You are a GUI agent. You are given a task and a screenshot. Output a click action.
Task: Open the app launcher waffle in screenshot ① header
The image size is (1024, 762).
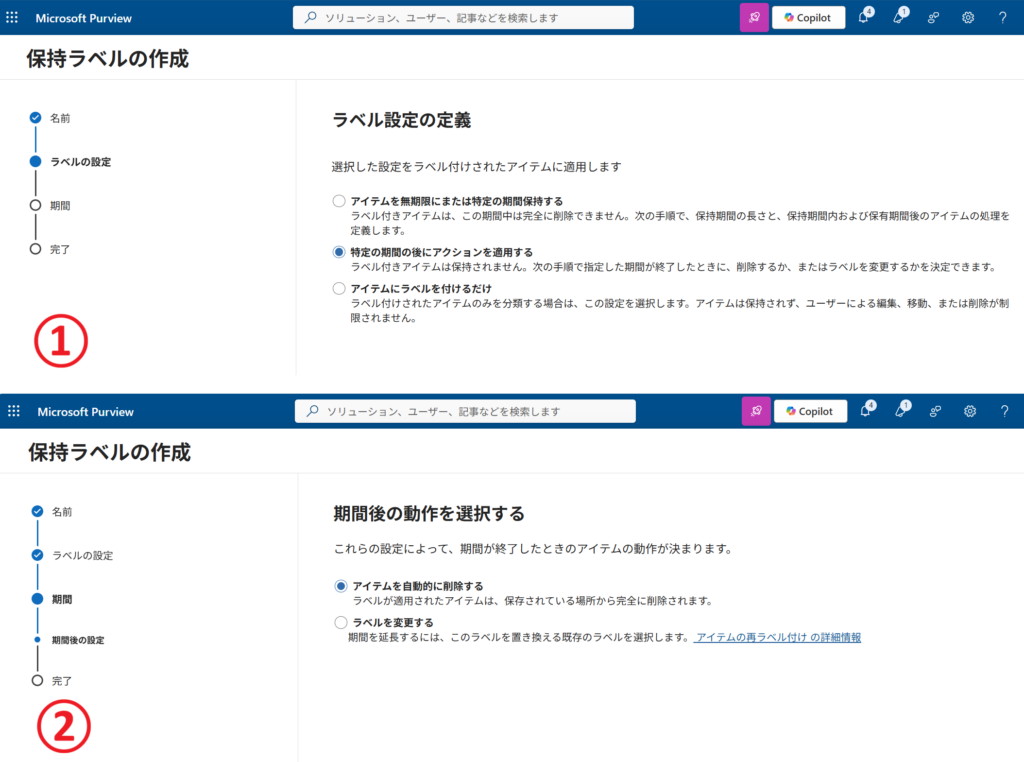[12, 18]
